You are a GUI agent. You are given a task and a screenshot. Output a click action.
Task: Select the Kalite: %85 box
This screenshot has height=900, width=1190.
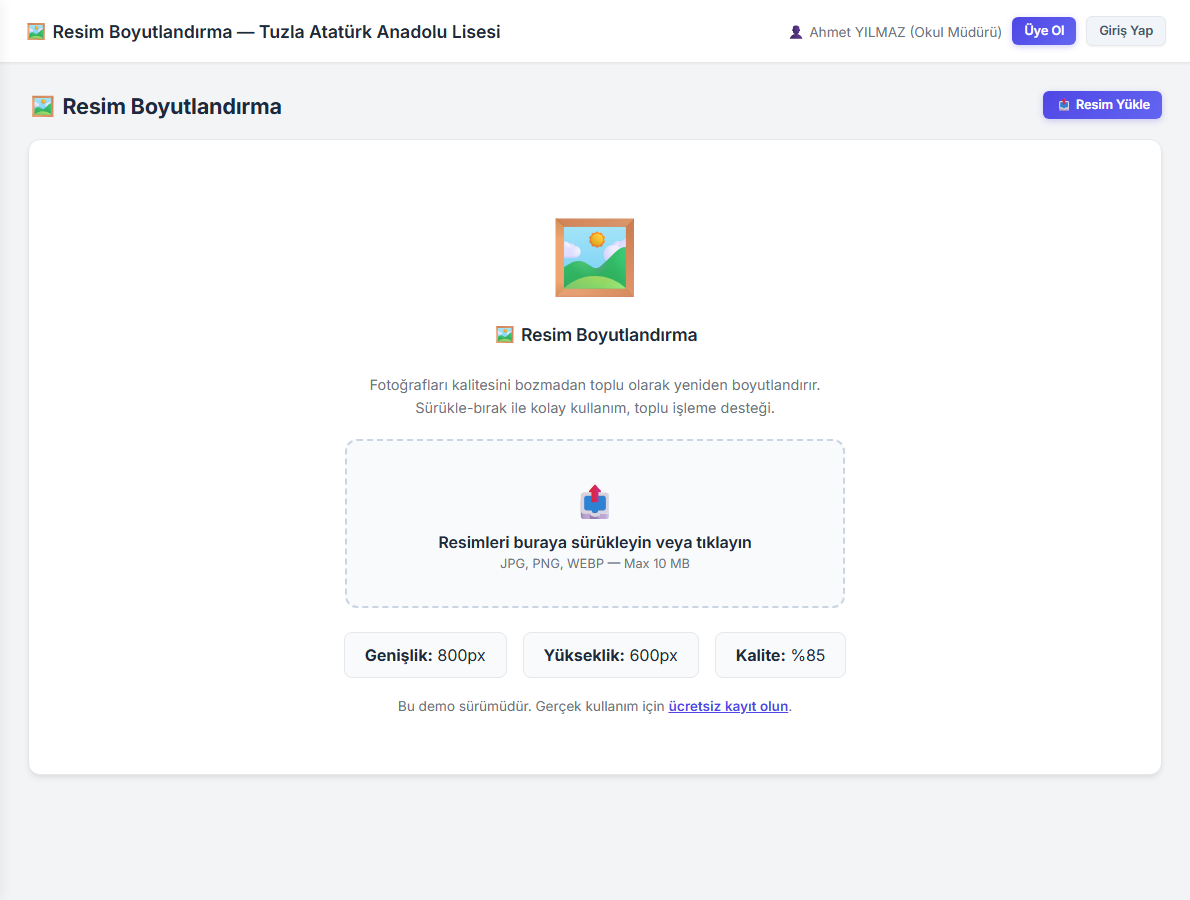(780, 655)
